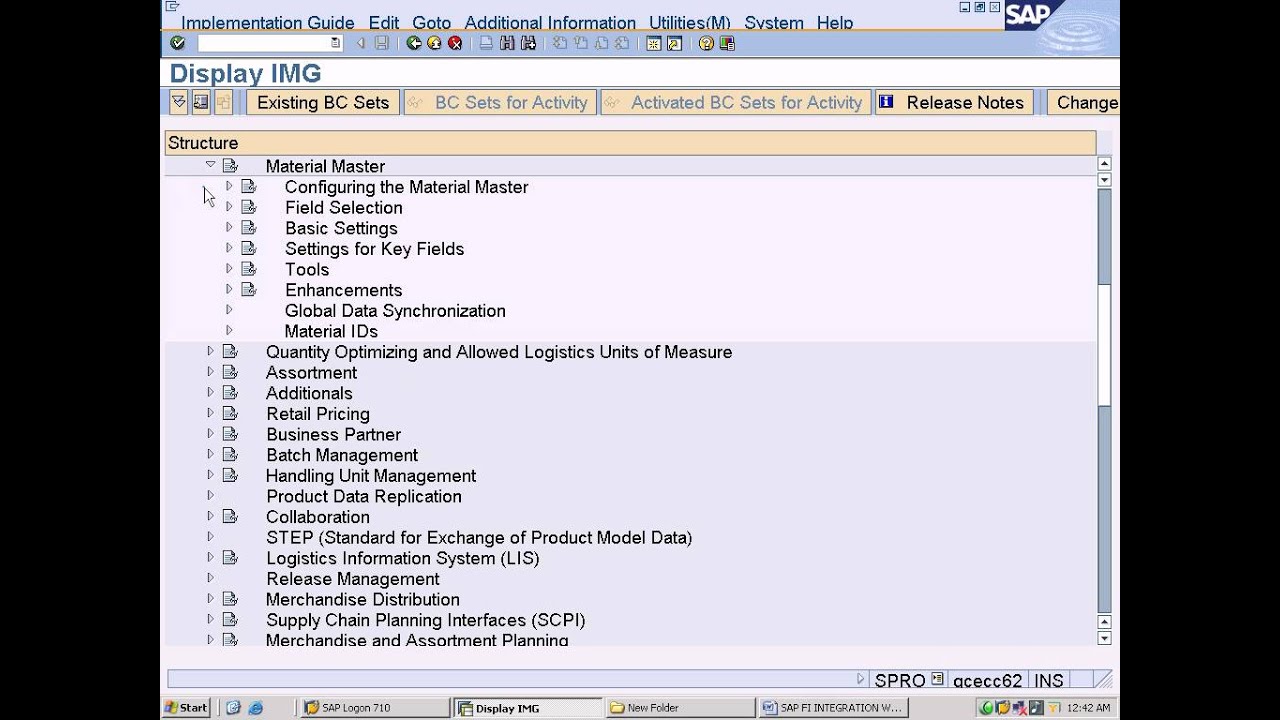Viewport: 1280px width, 720px height.
Task: Click the Generate Shortcut icon
Action: click(674, 43)
